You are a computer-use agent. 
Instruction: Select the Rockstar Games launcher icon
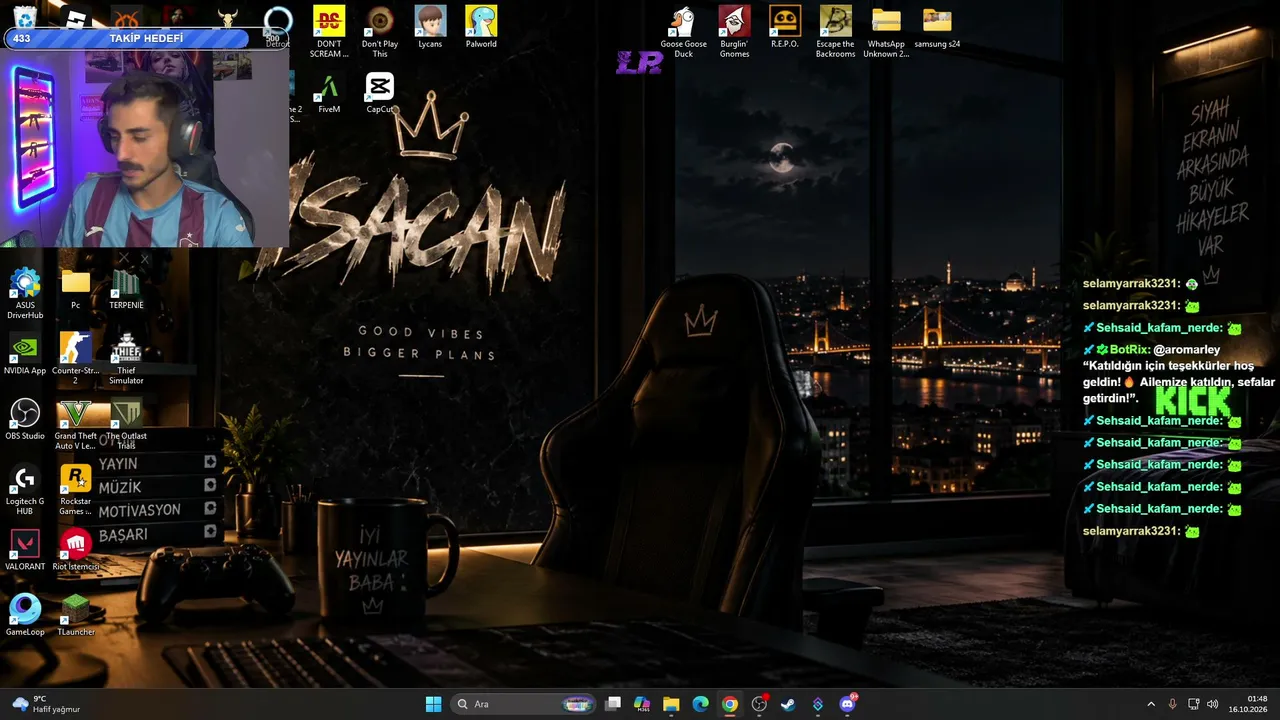tap(75, 489)
